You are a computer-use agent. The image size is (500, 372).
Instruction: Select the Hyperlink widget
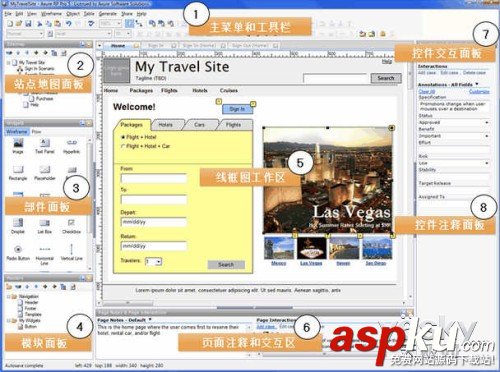[x=71, y=146]
